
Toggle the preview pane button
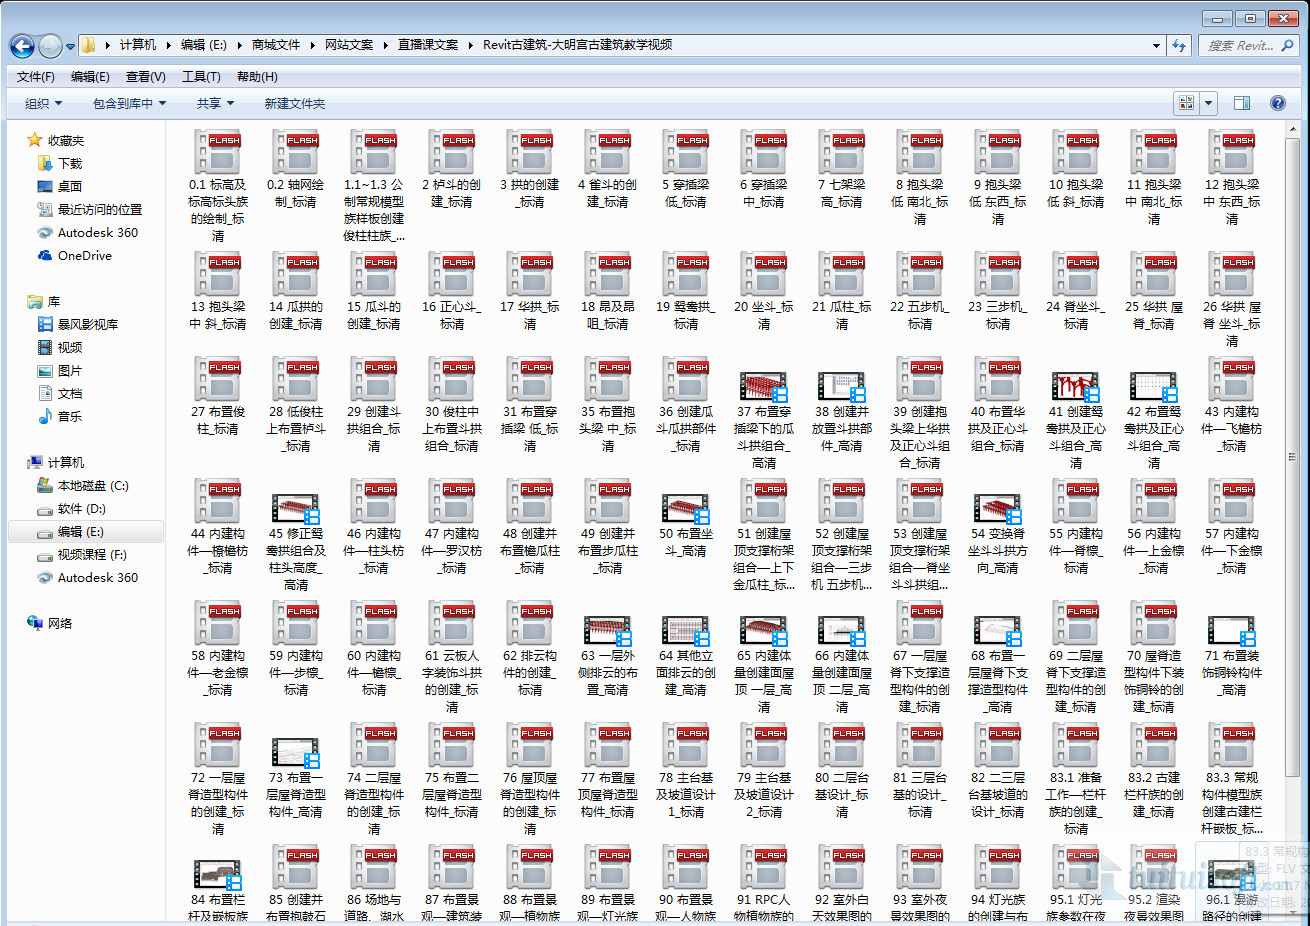1242,103
